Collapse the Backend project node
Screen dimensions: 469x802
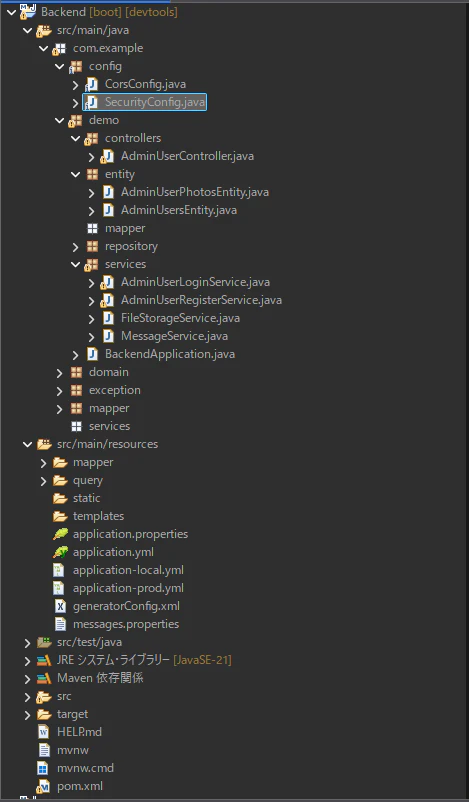pyautogui.click(x=11, y=12)
